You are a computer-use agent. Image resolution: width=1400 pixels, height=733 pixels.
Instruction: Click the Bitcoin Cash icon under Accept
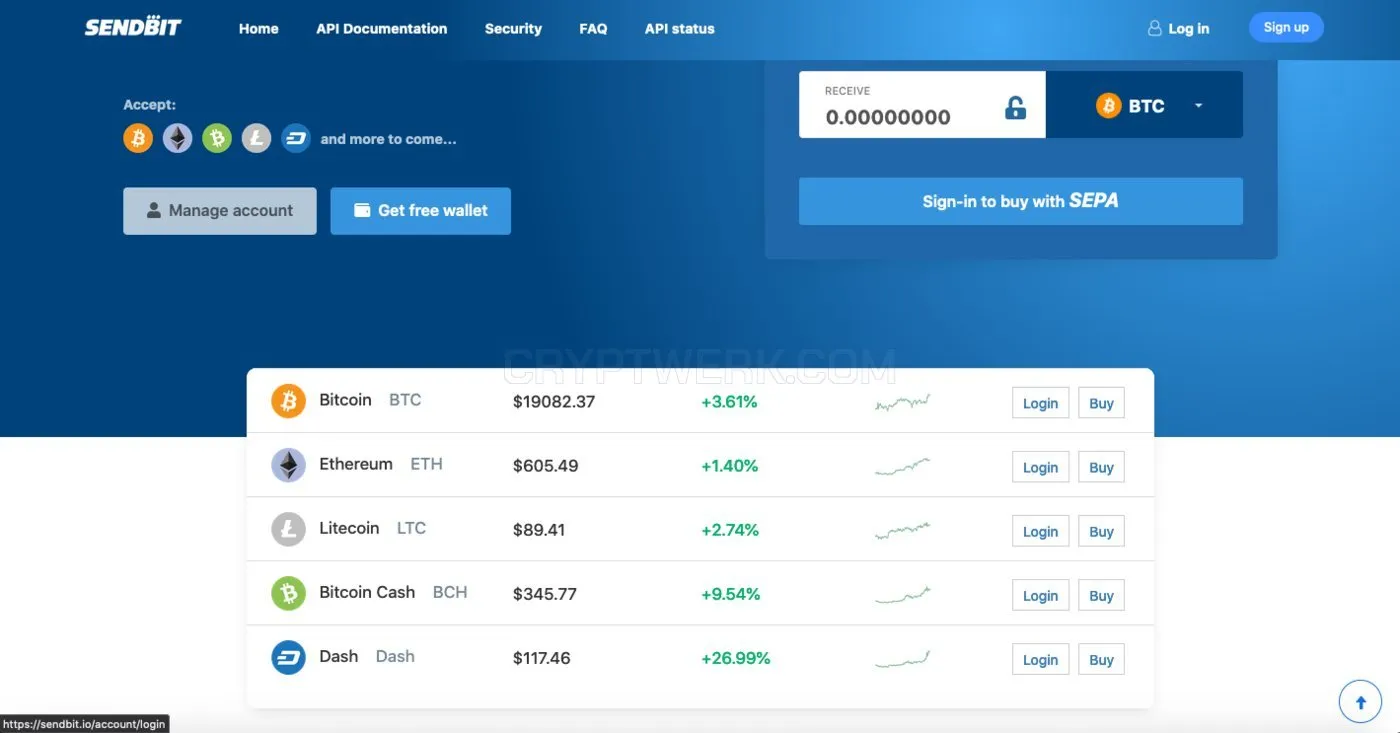[217, 138]
